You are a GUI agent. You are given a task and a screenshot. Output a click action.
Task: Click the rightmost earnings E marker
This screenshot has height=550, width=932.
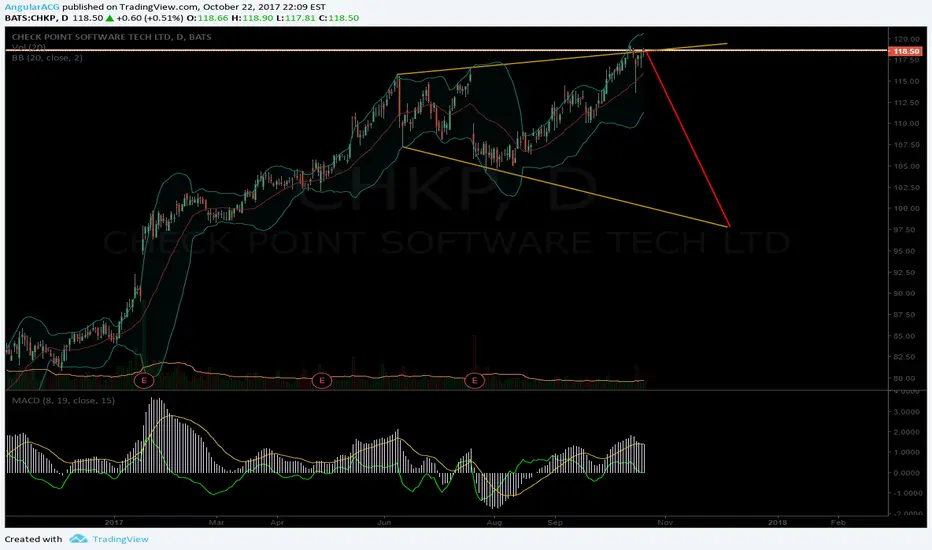click(474, 380)
